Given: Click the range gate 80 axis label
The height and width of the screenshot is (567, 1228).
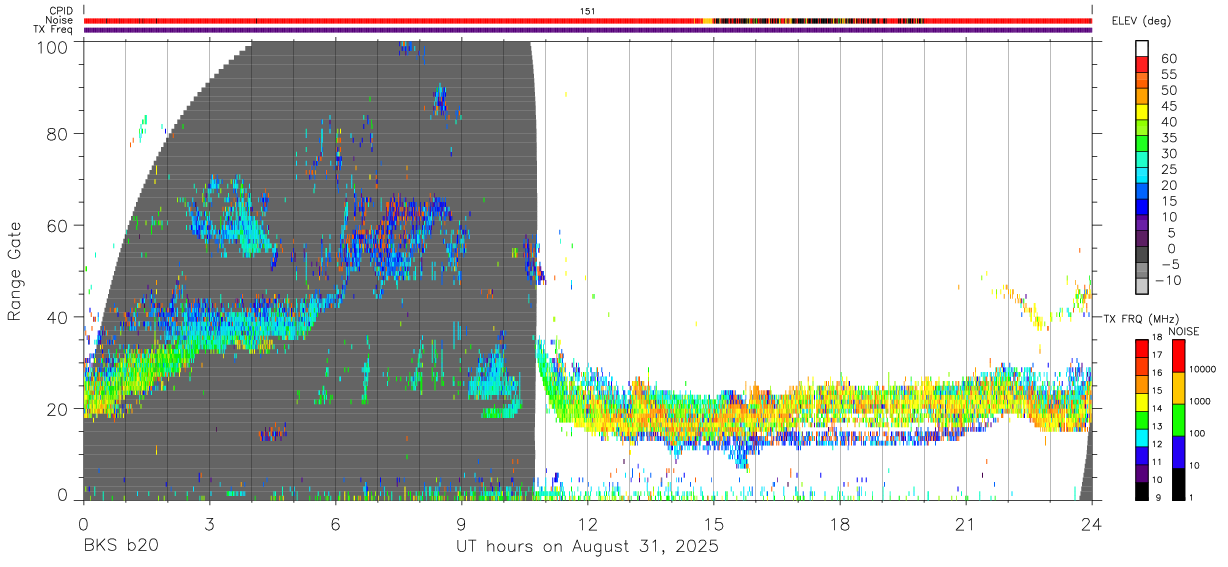Looking at the screenshot, I should pyautogui.click(x=58, y=134).
